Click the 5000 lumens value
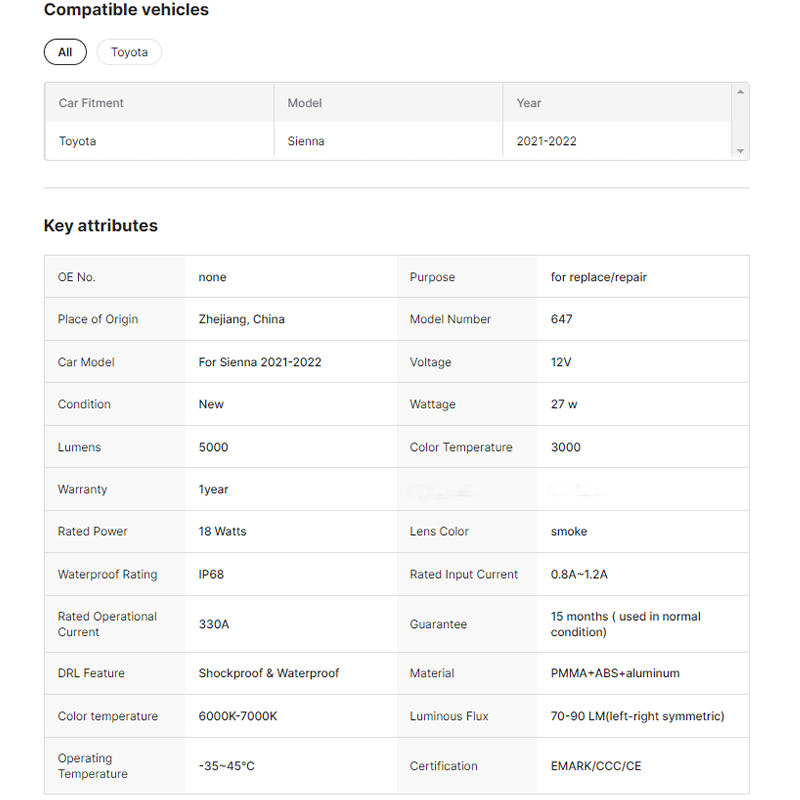 [213, 447]
